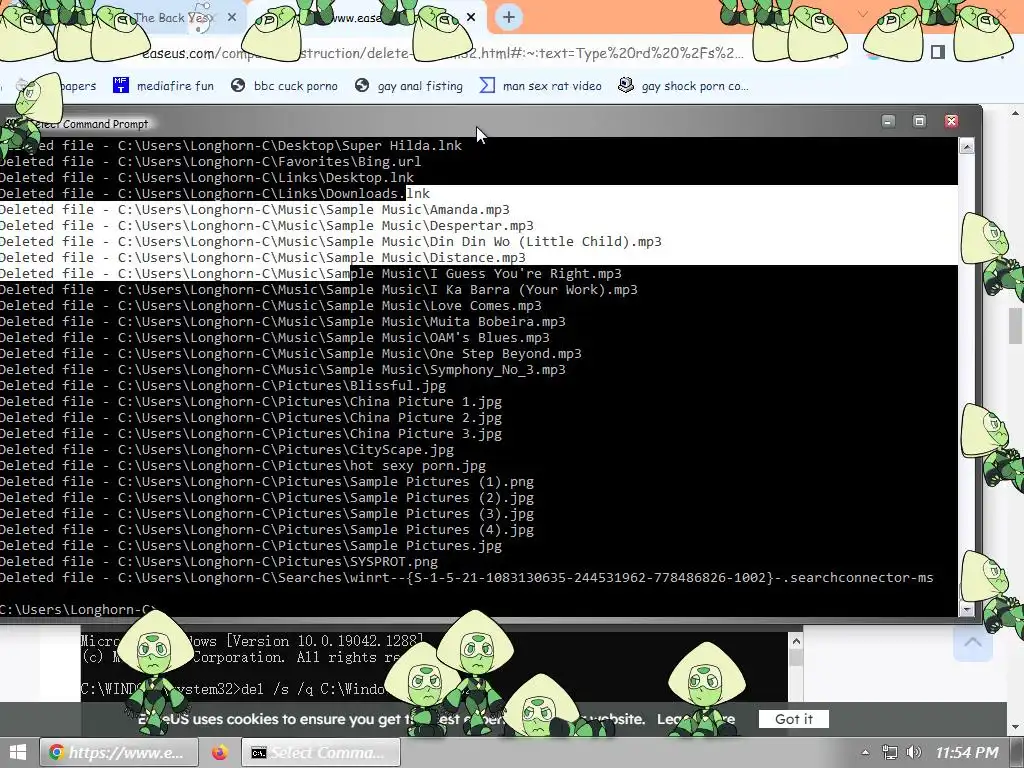Click the line deleting China Picture 2.jpg
The image size is (1024, 768).
click(251, 417)
